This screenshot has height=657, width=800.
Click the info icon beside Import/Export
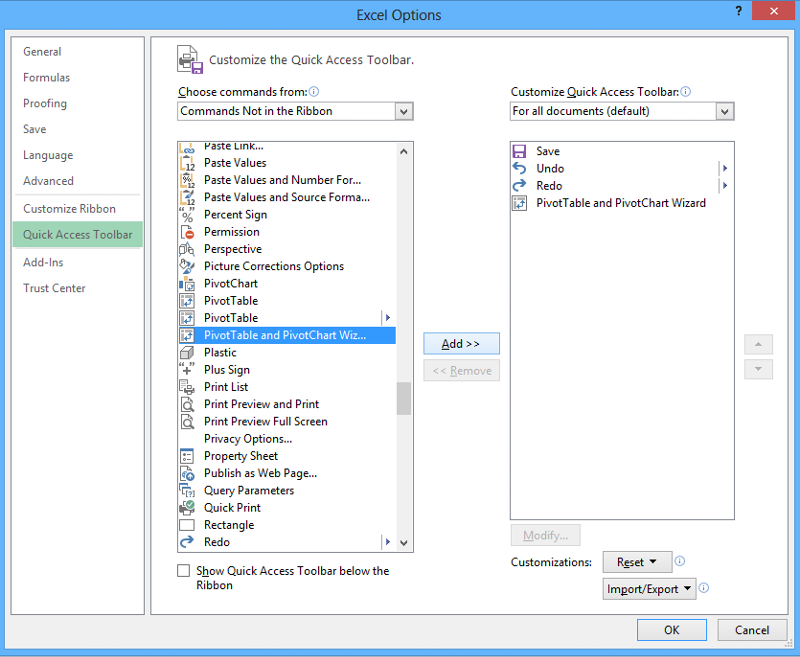point(704,588)
